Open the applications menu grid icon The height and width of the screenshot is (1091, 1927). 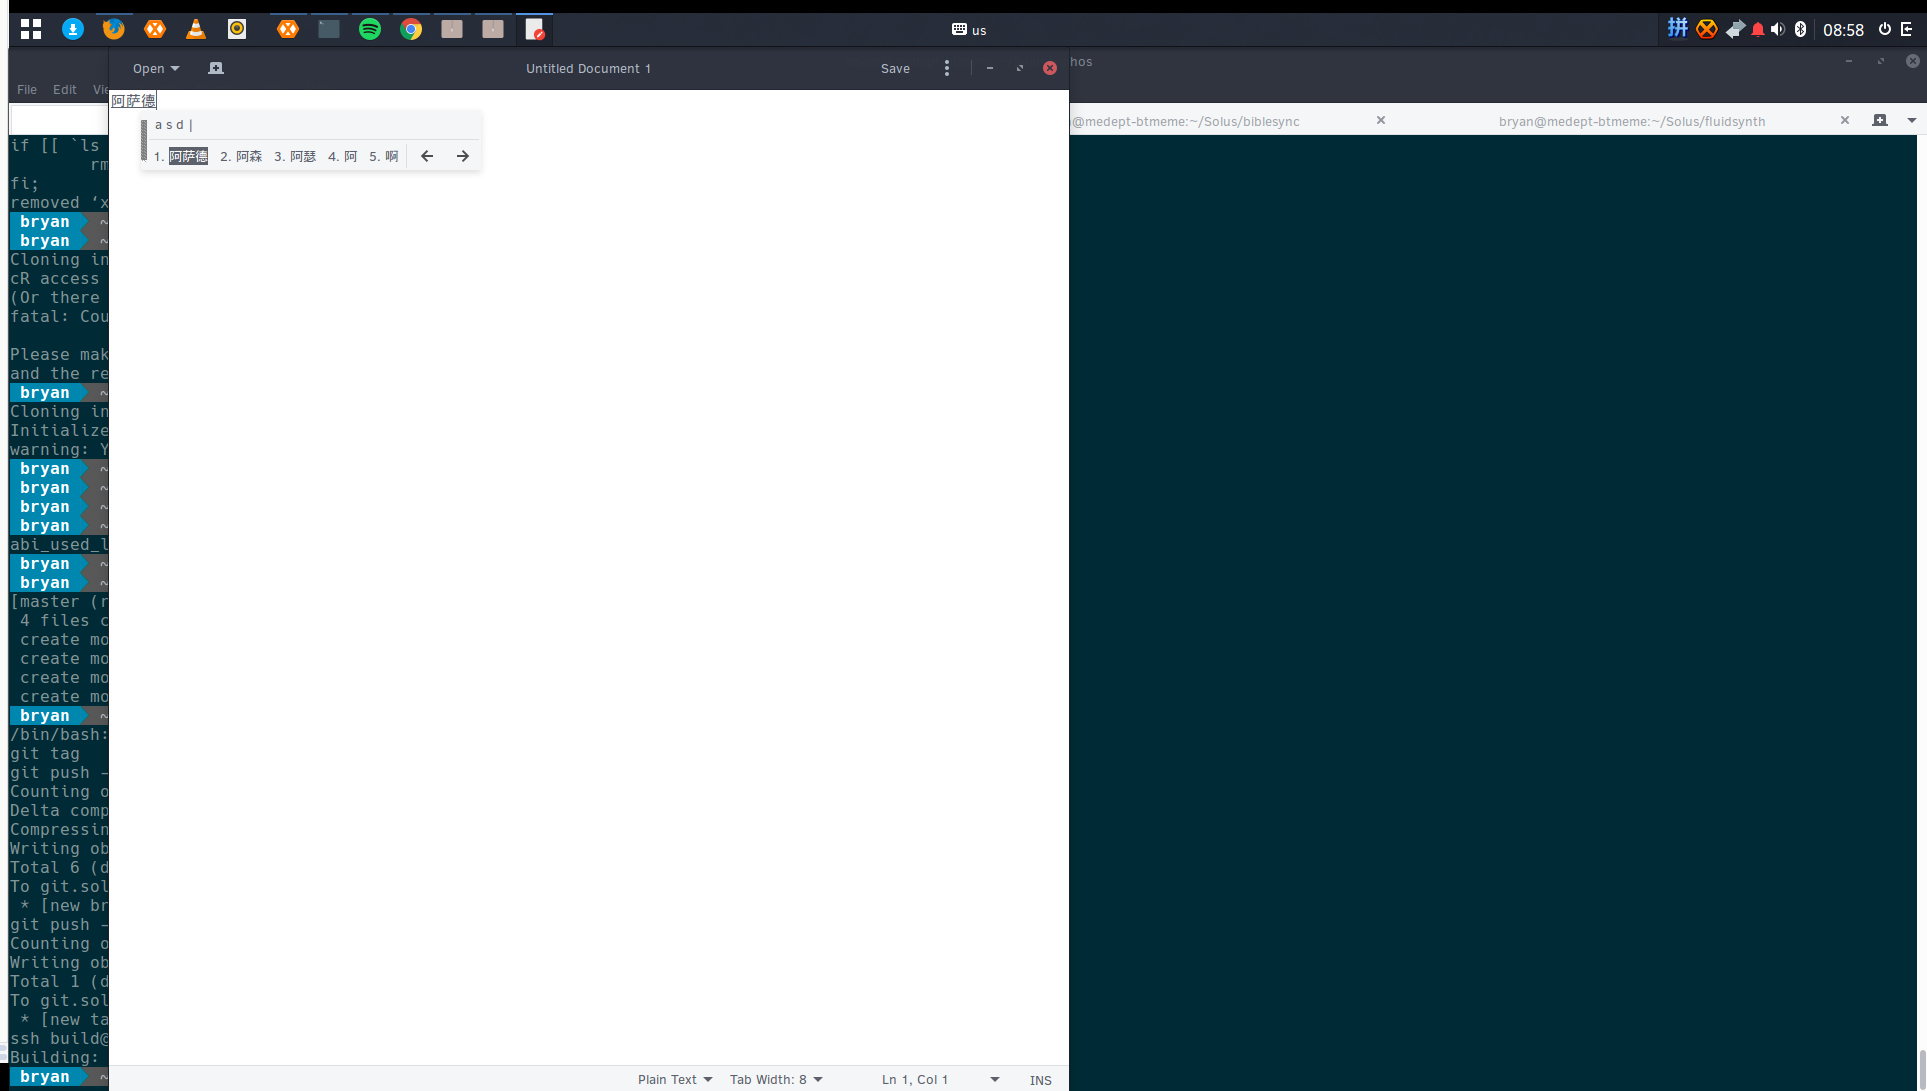point(31,29)
